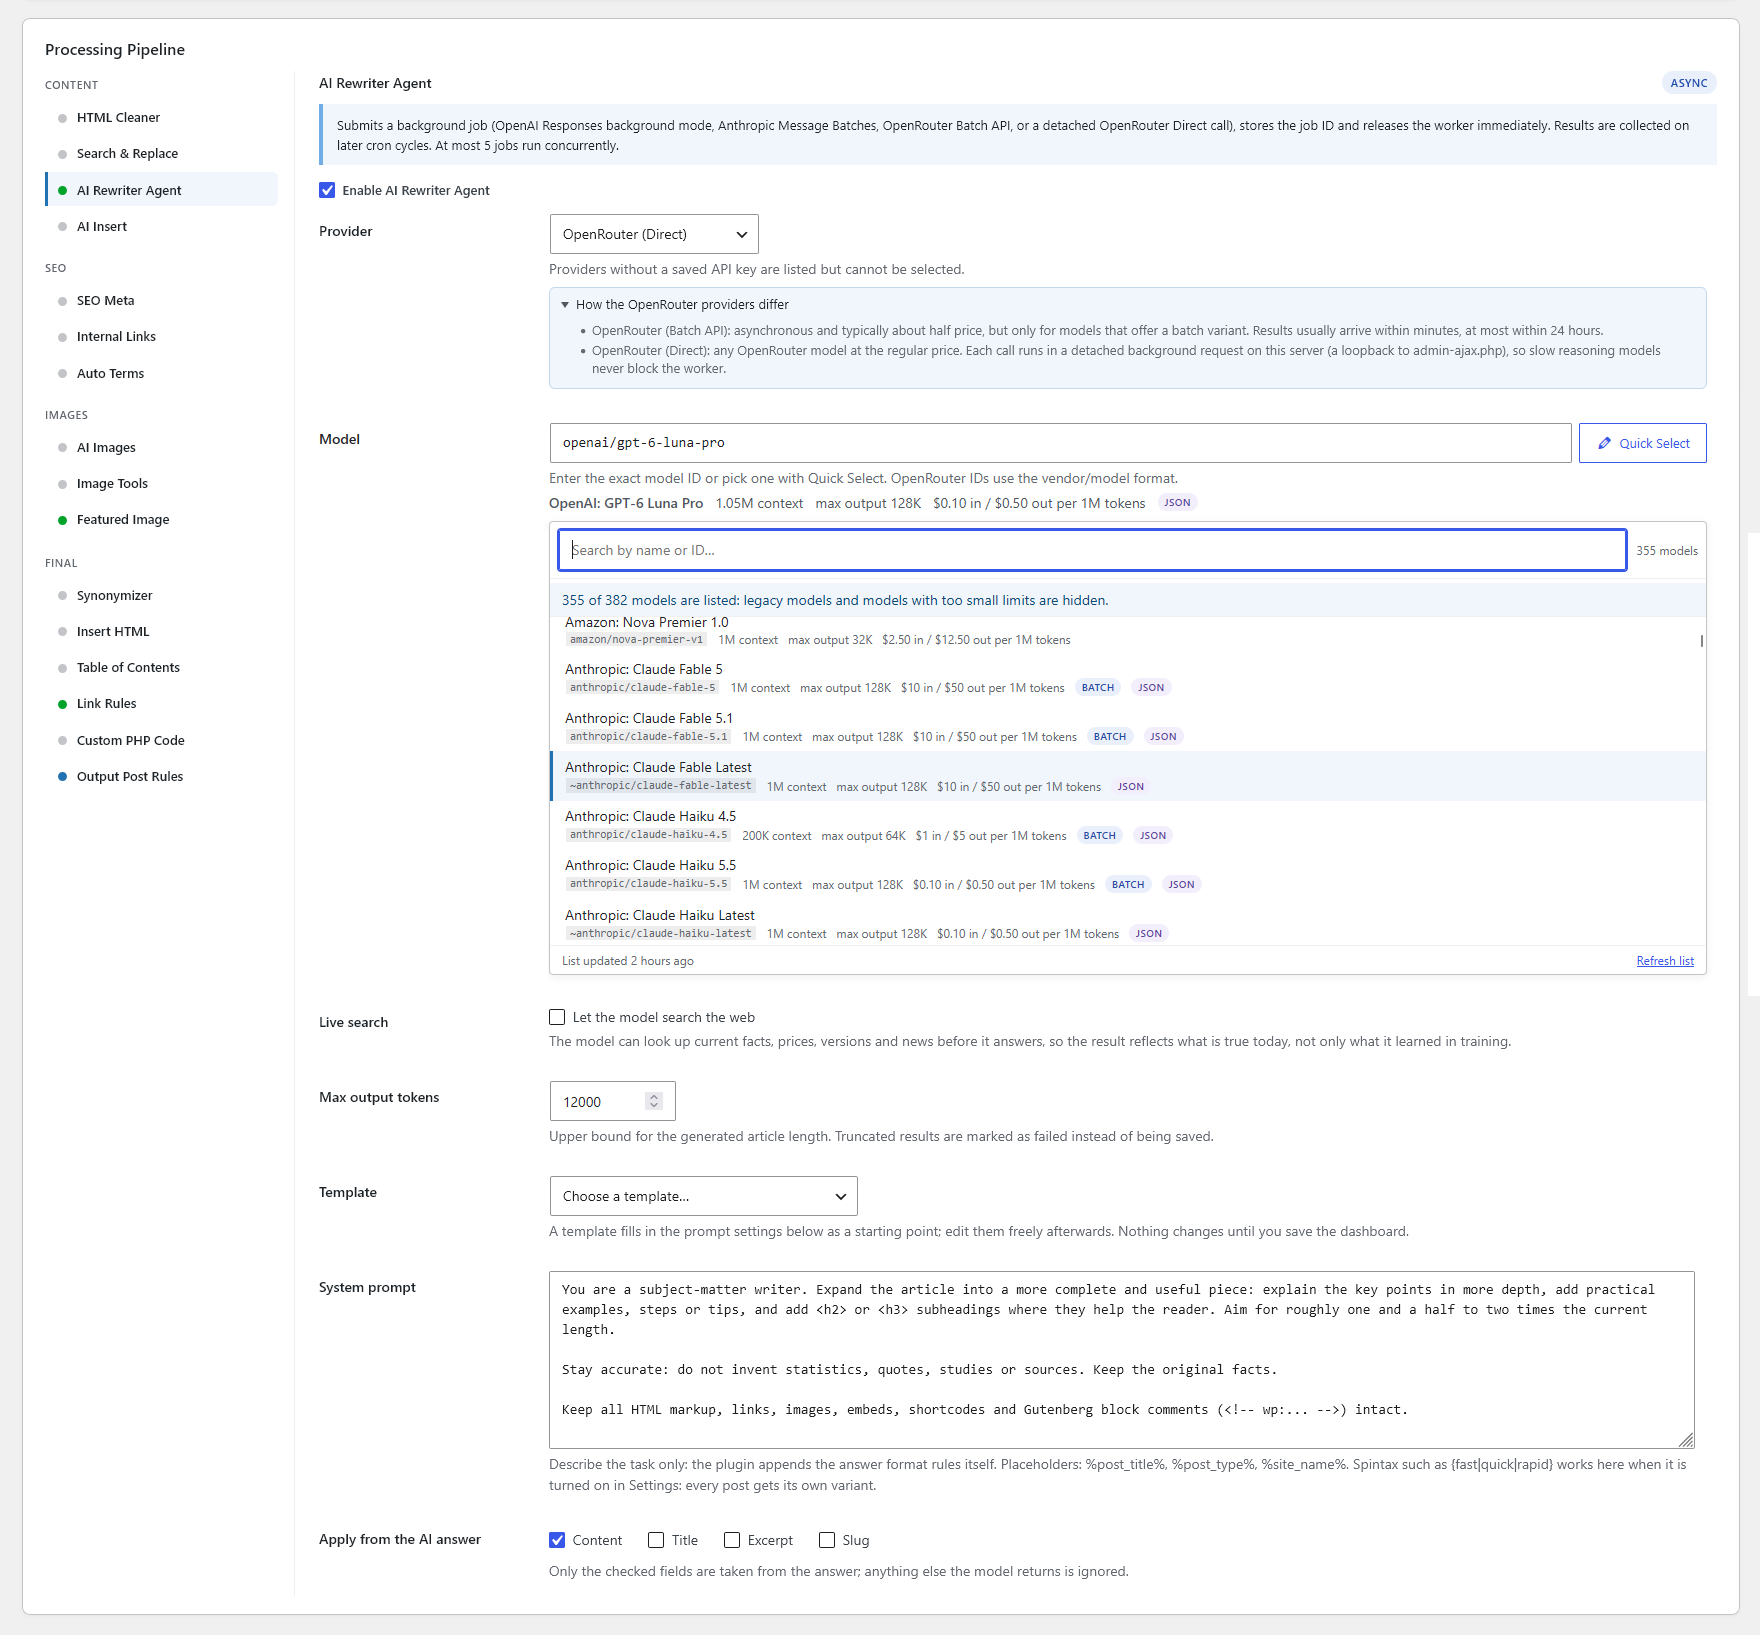Image resolution: width=1760 pixels, height=1635 pixels.
Task: Choose Anthropic: Claude Fable Latest model
Action: (1127, 776)
